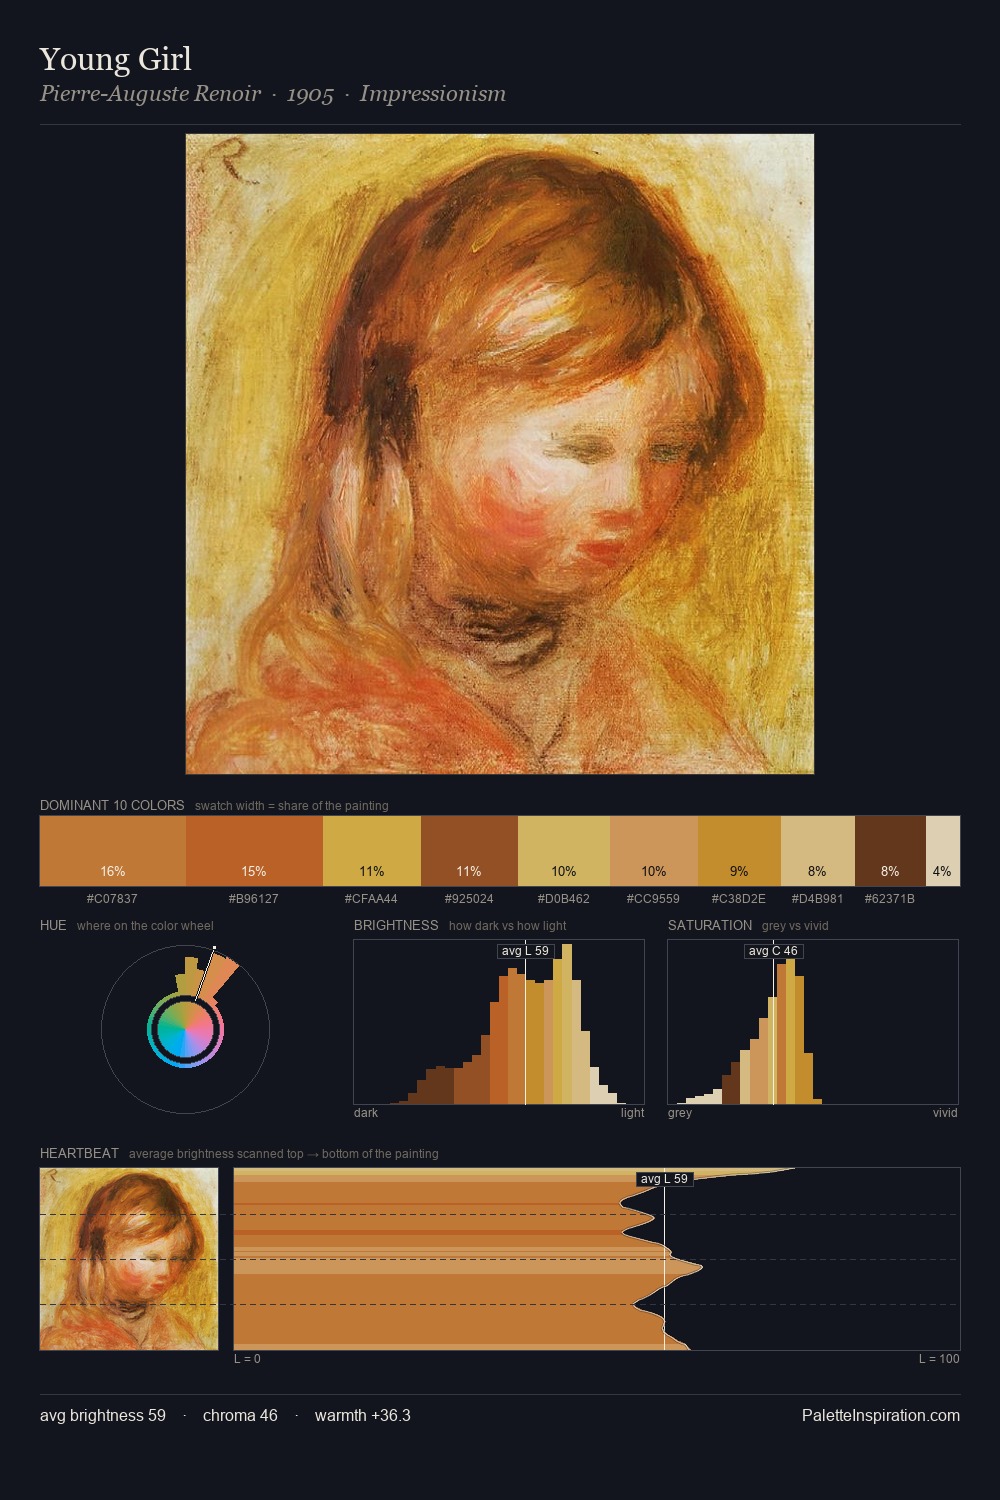Viewport: 1000px width, 1500px height.
Task: Click the 'Pierre-Auguste Renoir' artist name
Action: tap(151, 94)
